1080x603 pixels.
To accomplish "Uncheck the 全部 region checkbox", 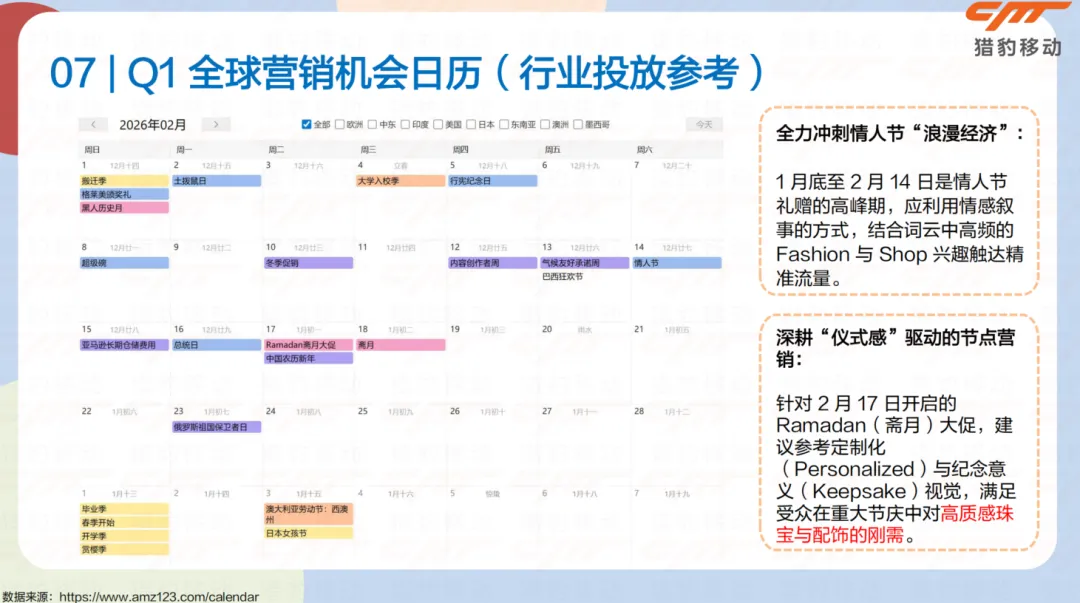I will [307, 125].
